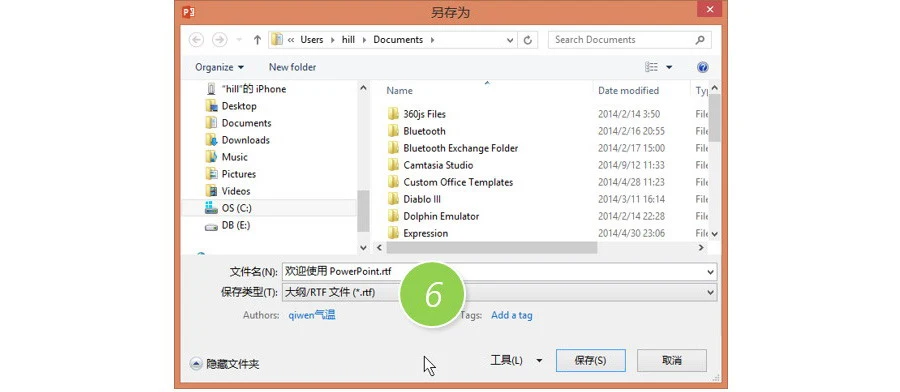Screen dimensions: 900x392
Task: Change the view with view icon
Action: (651, 67)
